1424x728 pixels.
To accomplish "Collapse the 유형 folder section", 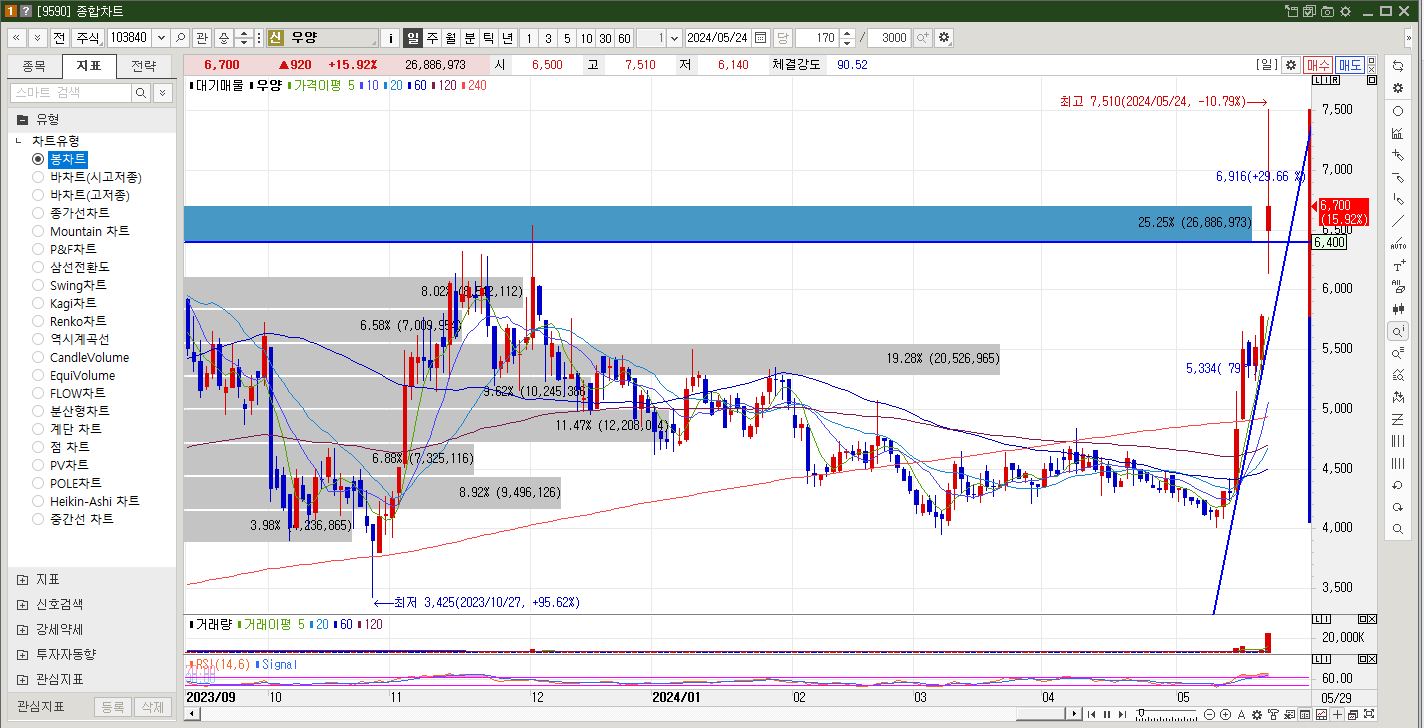I will pyautogui.click(x=22, y=119).
